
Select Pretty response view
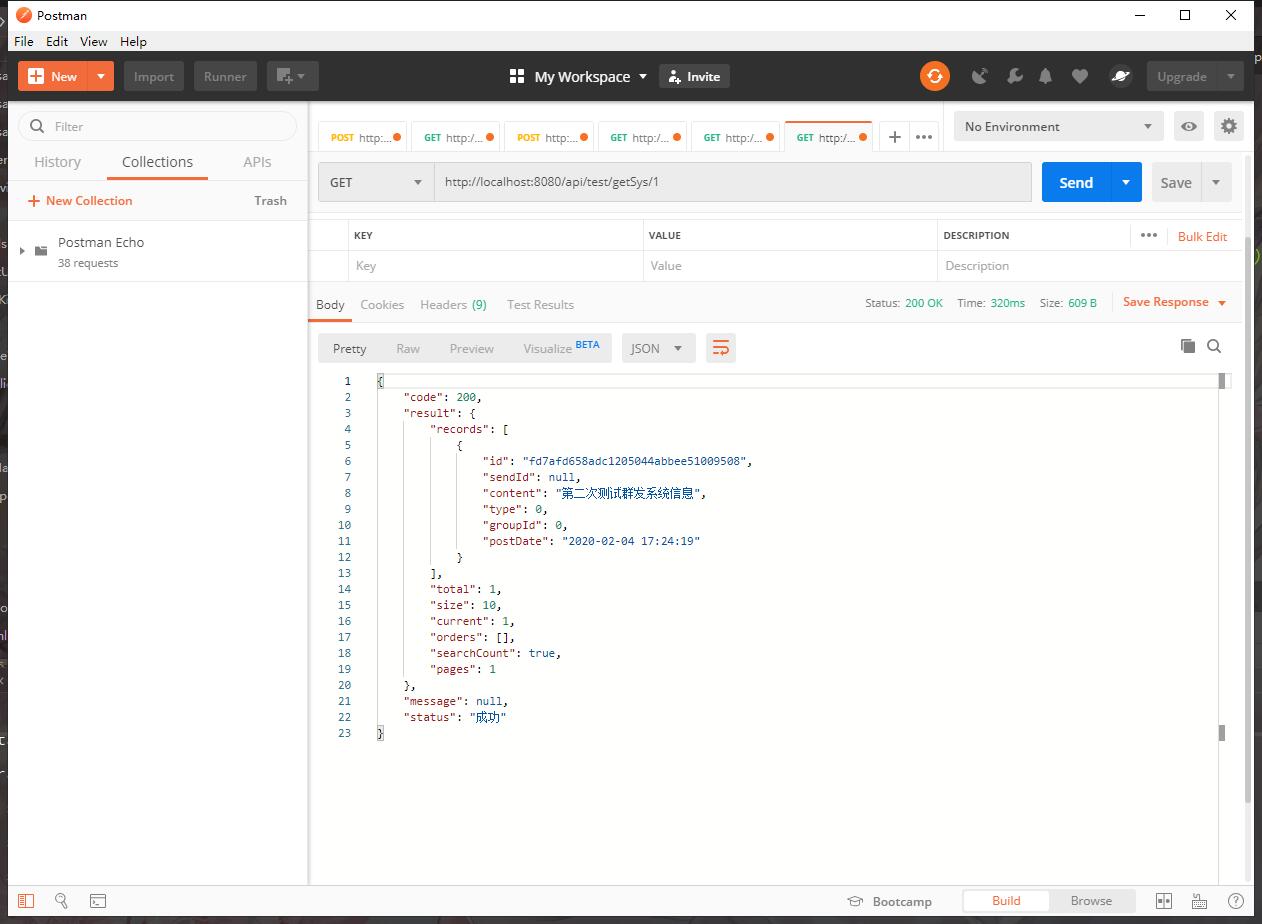point(350,348)
